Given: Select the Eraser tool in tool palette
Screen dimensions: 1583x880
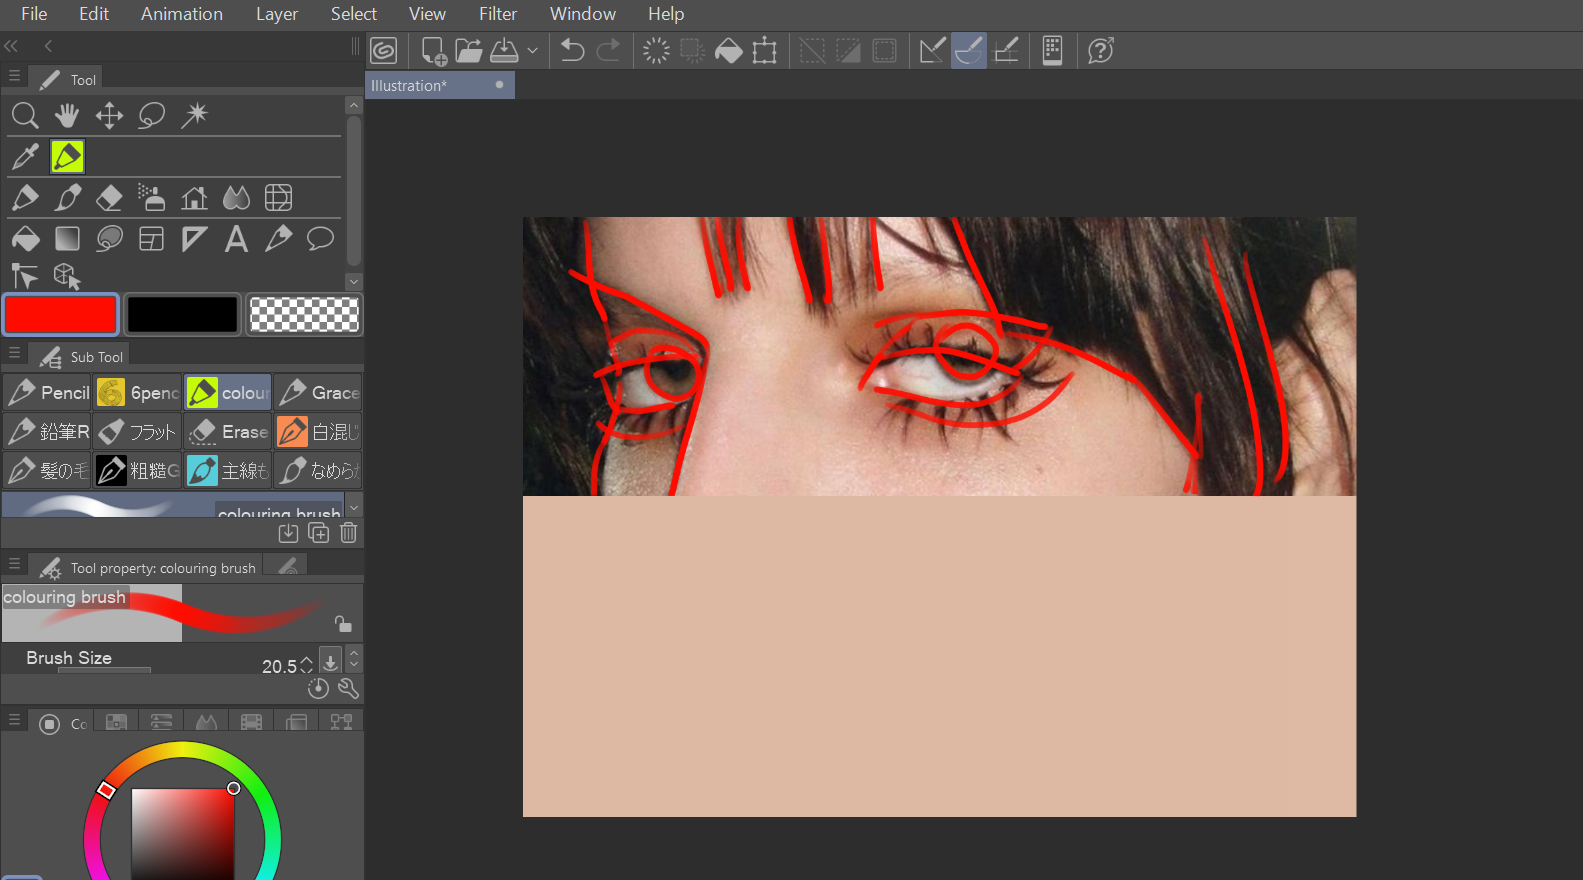Looking at the screenshot, I should point(109,198).
